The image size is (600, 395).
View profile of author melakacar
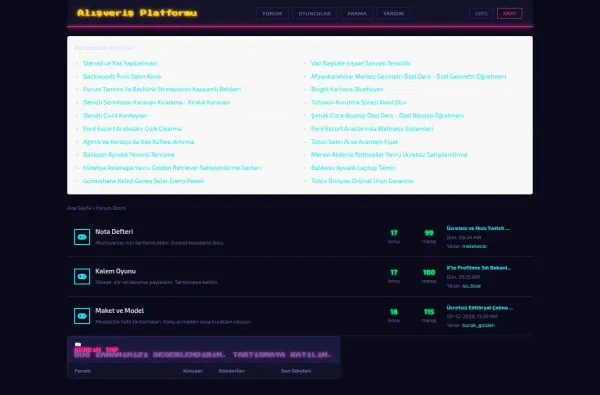(474, 246)
